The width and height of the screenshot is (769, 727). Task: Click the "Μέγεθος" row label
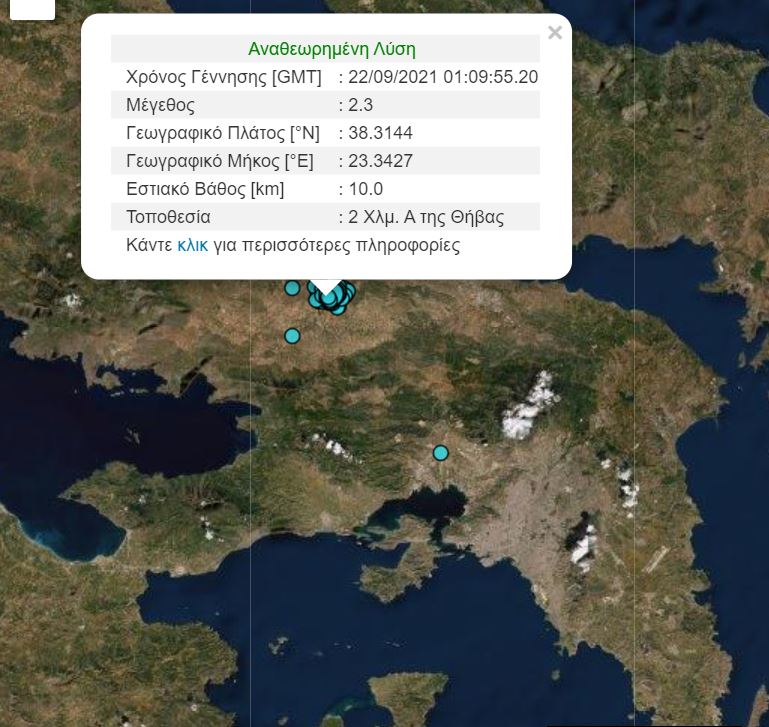(x=160, y=105)
